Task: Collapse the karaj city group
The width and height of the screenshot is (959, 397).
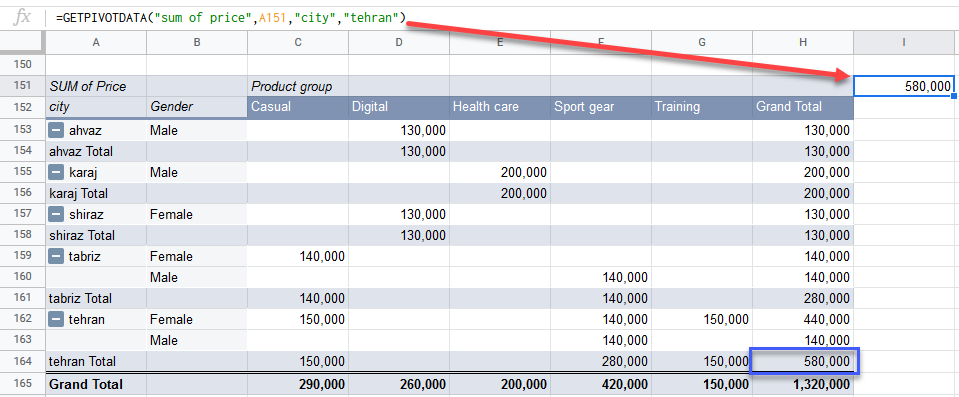Action: tap(56, 173)
